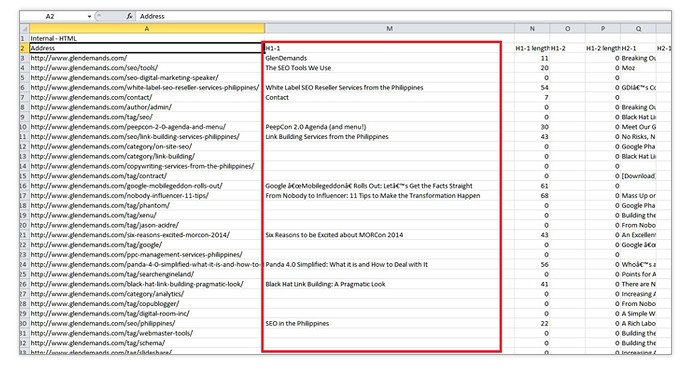Click the glendemands.com/contact/ address cell
Screen dimensions: 700x369
click(x=147, y=97)
